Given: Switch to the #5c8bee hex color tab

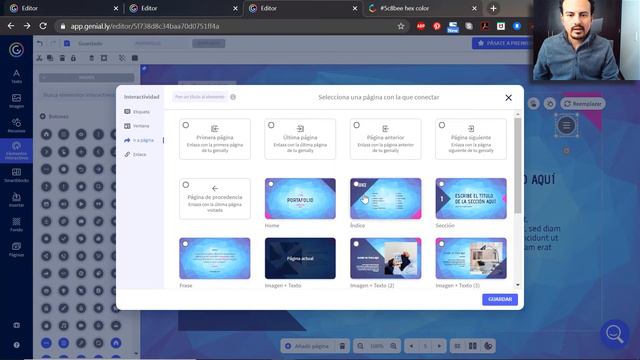Looking at the screenshot, I should [422, 8].
